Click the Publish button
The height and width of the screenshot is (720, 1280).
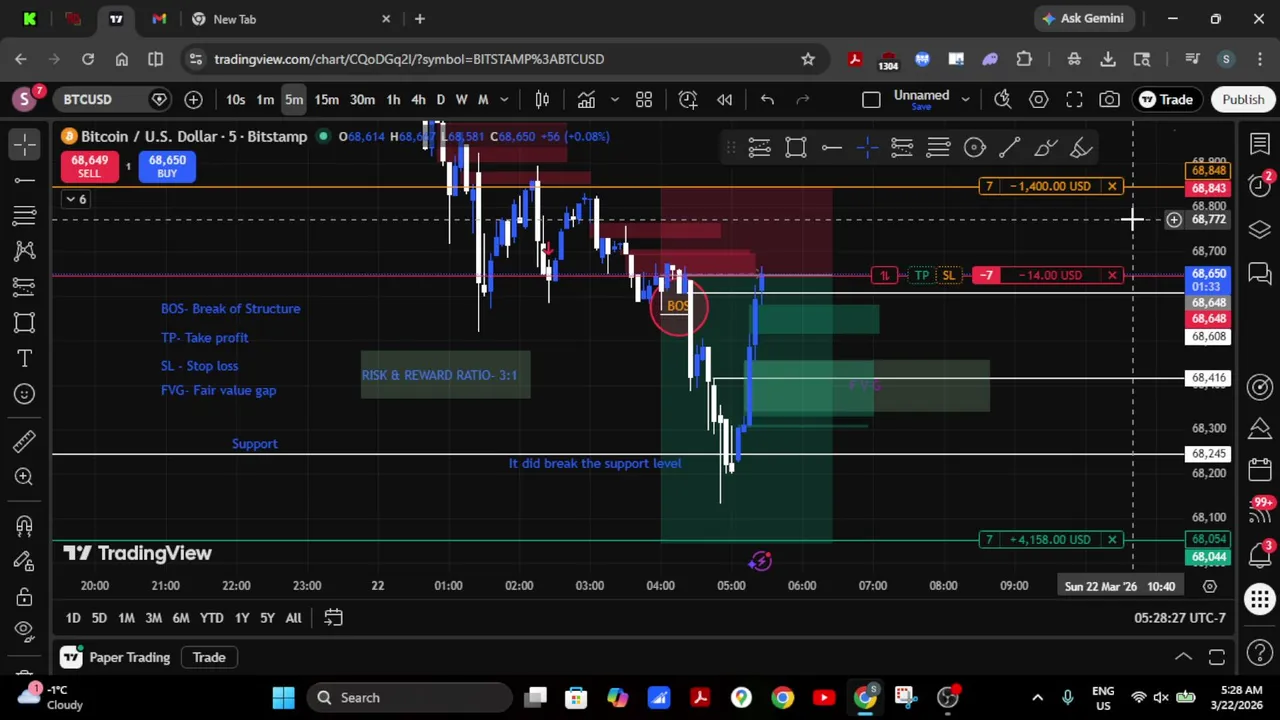click(1243, 99)
